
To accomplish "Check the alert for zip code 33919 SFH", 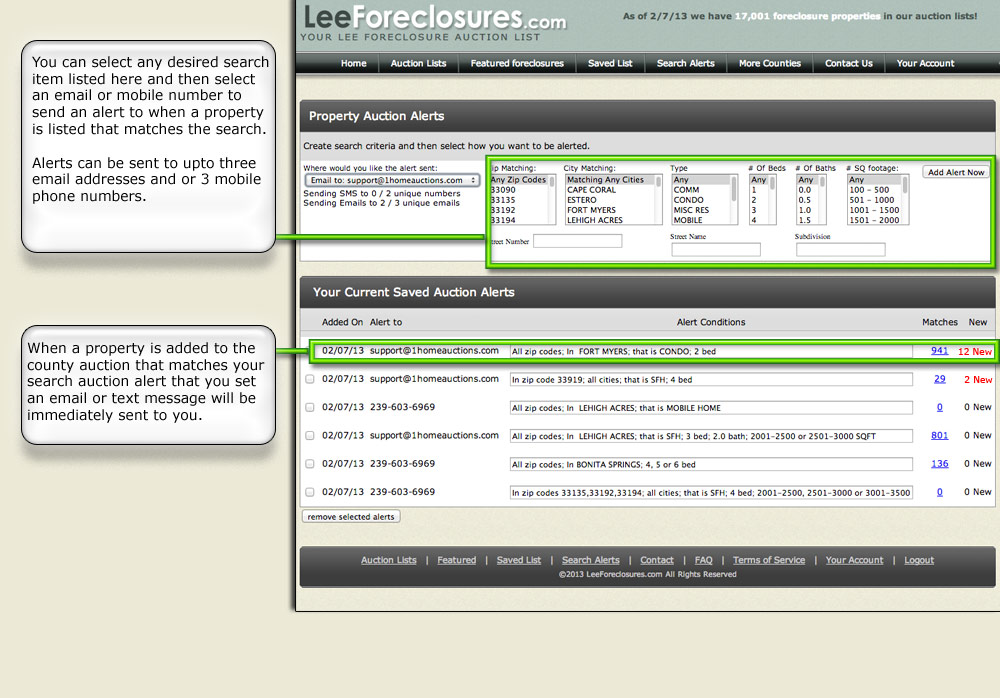I will (x=310, y=379).
